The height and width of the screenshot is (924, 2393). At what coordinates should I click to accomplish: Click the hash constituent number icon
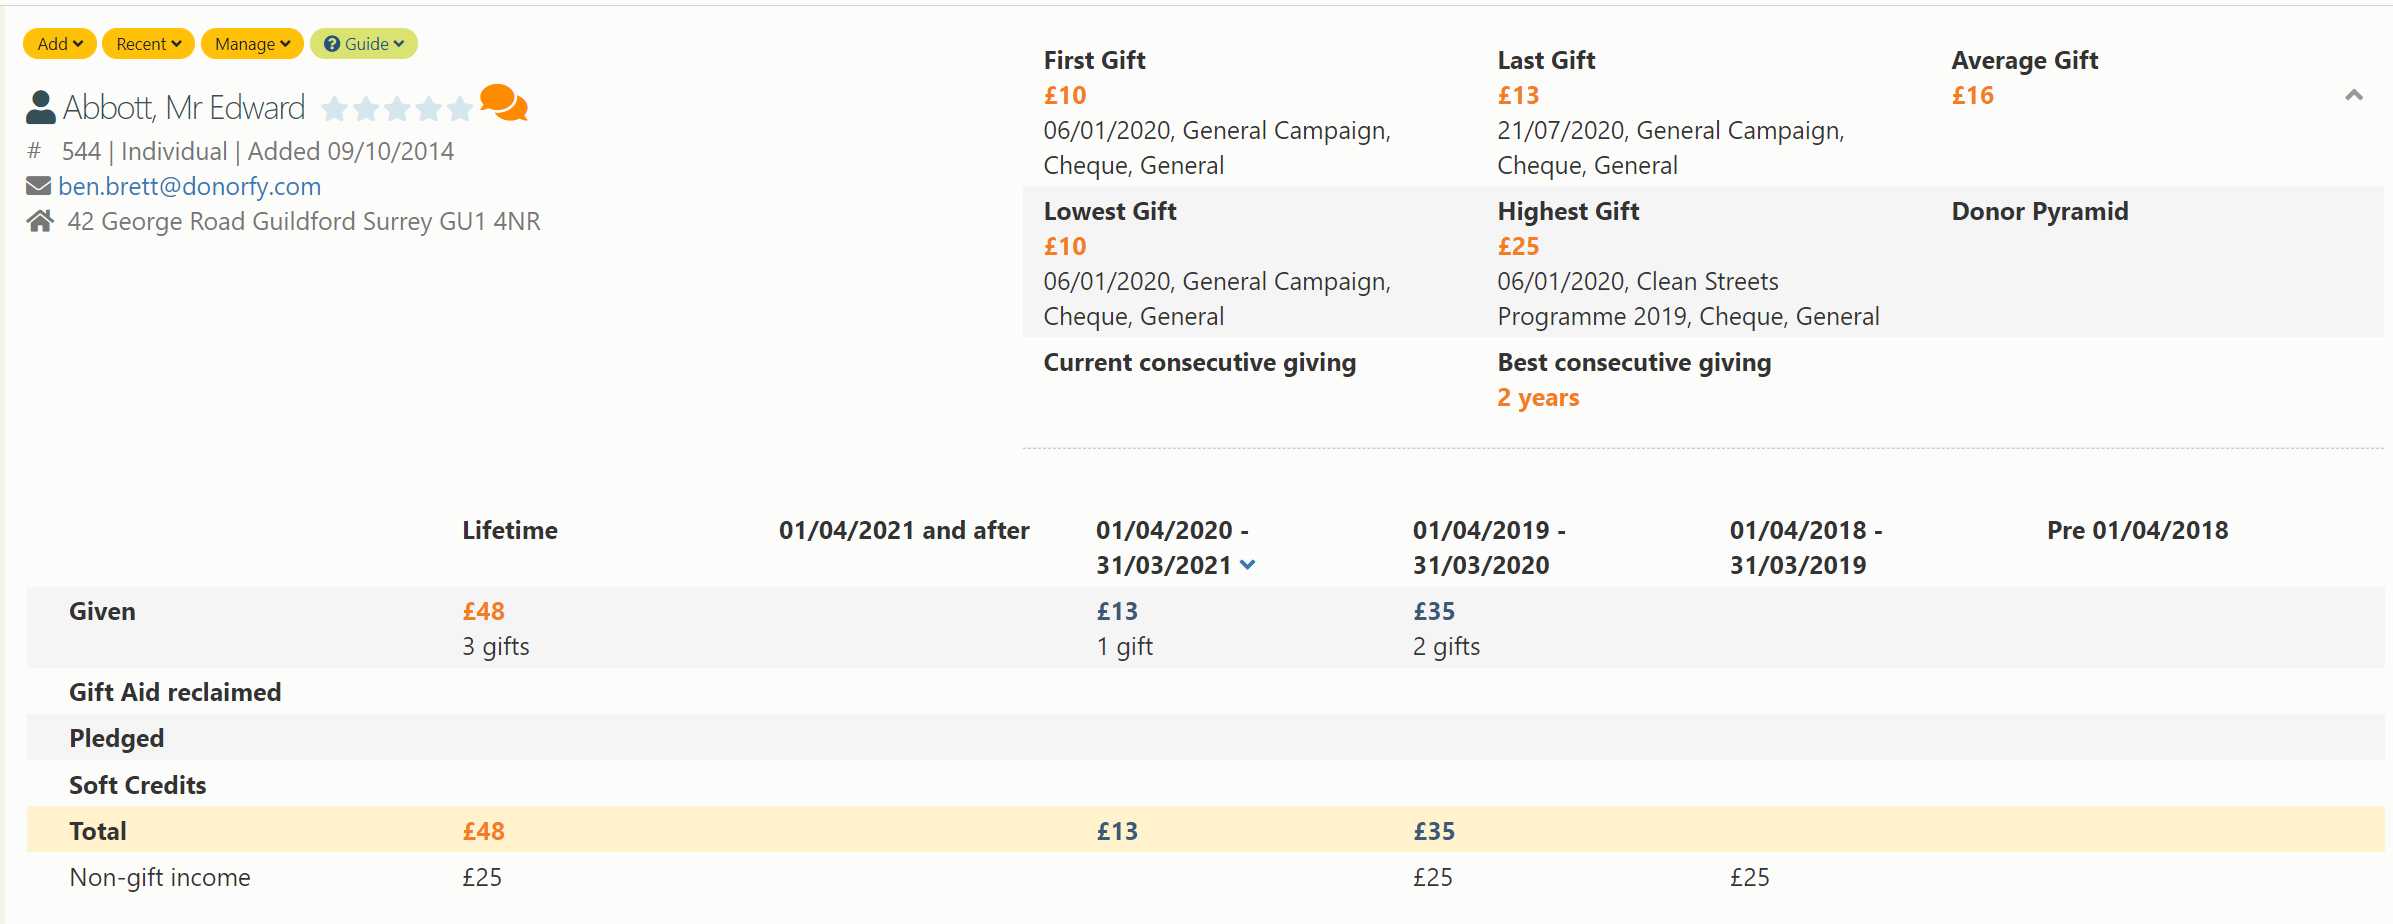pyautogui.click(x=35, y=151)
